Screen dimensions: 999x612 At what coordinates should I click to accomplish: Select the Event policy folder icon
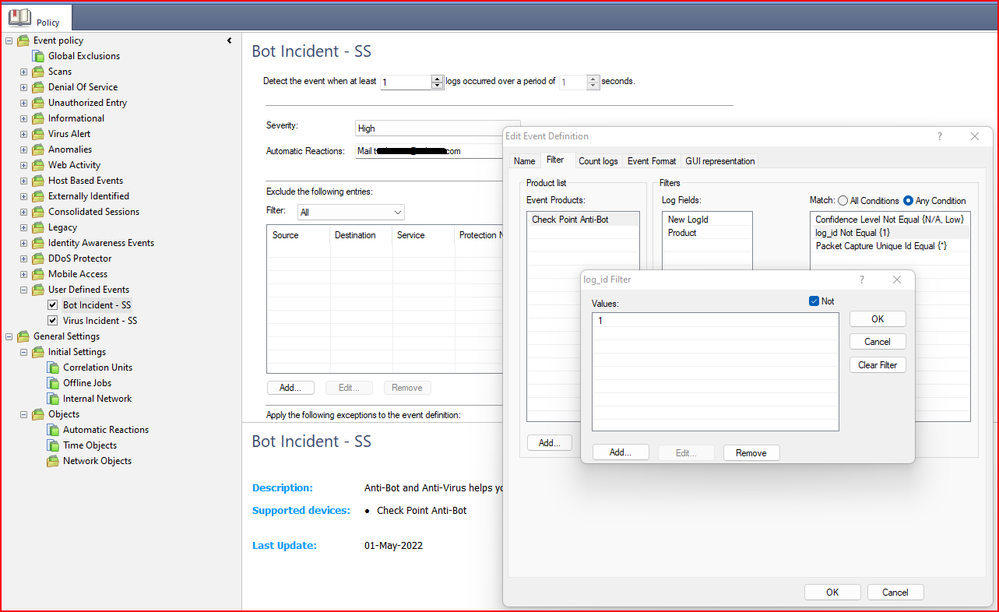[24, 41]
